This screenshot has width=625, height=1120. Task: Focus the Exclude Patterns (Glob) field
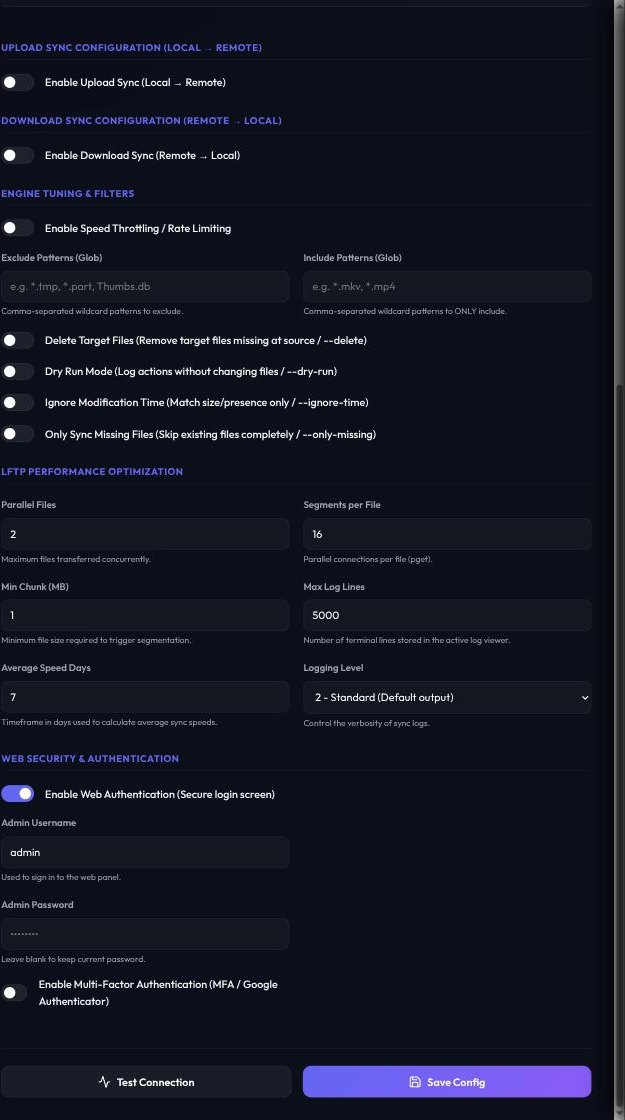[x=145, y=286]
